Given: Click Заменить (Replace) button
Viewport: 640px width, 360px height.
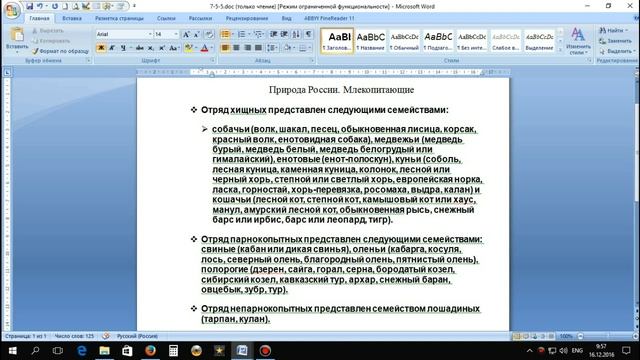Looking at the screenshot, I should pos(616,41).
